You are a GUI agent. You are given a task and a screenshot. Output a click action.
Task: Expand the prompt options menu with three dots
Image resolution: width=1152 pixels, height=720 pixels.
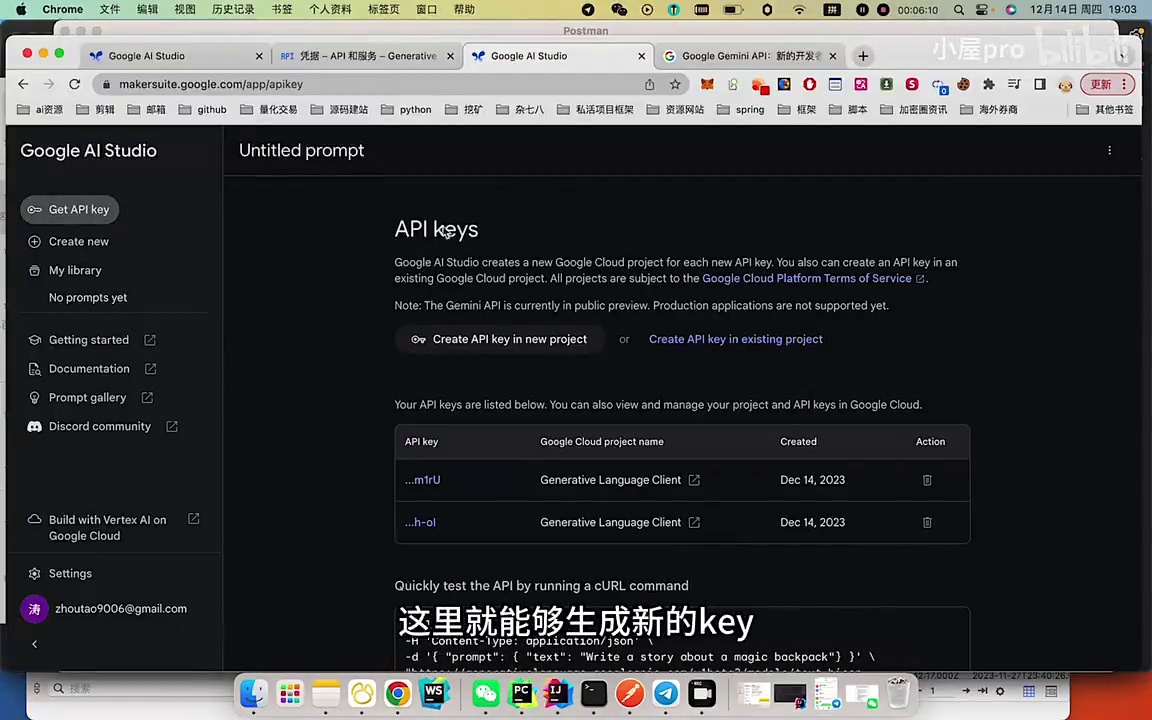tap(1109, 150)
